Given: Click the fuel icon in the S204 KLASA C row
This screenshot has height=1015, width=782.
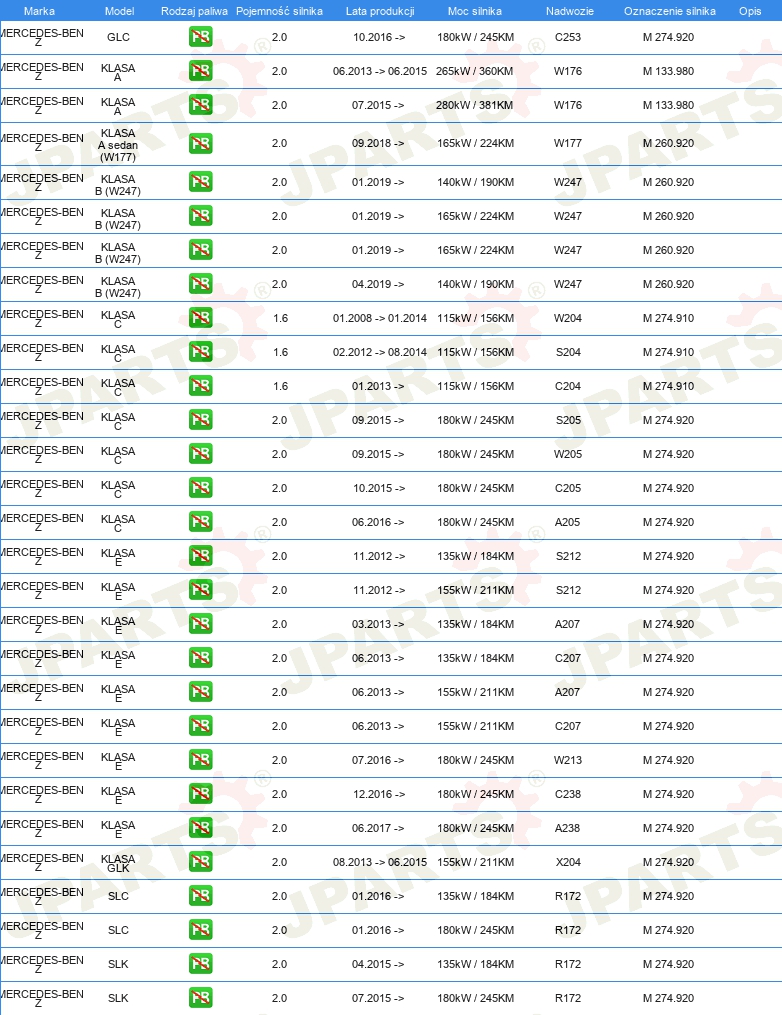Looking at the screenshot, I should [x=201, y=351].
